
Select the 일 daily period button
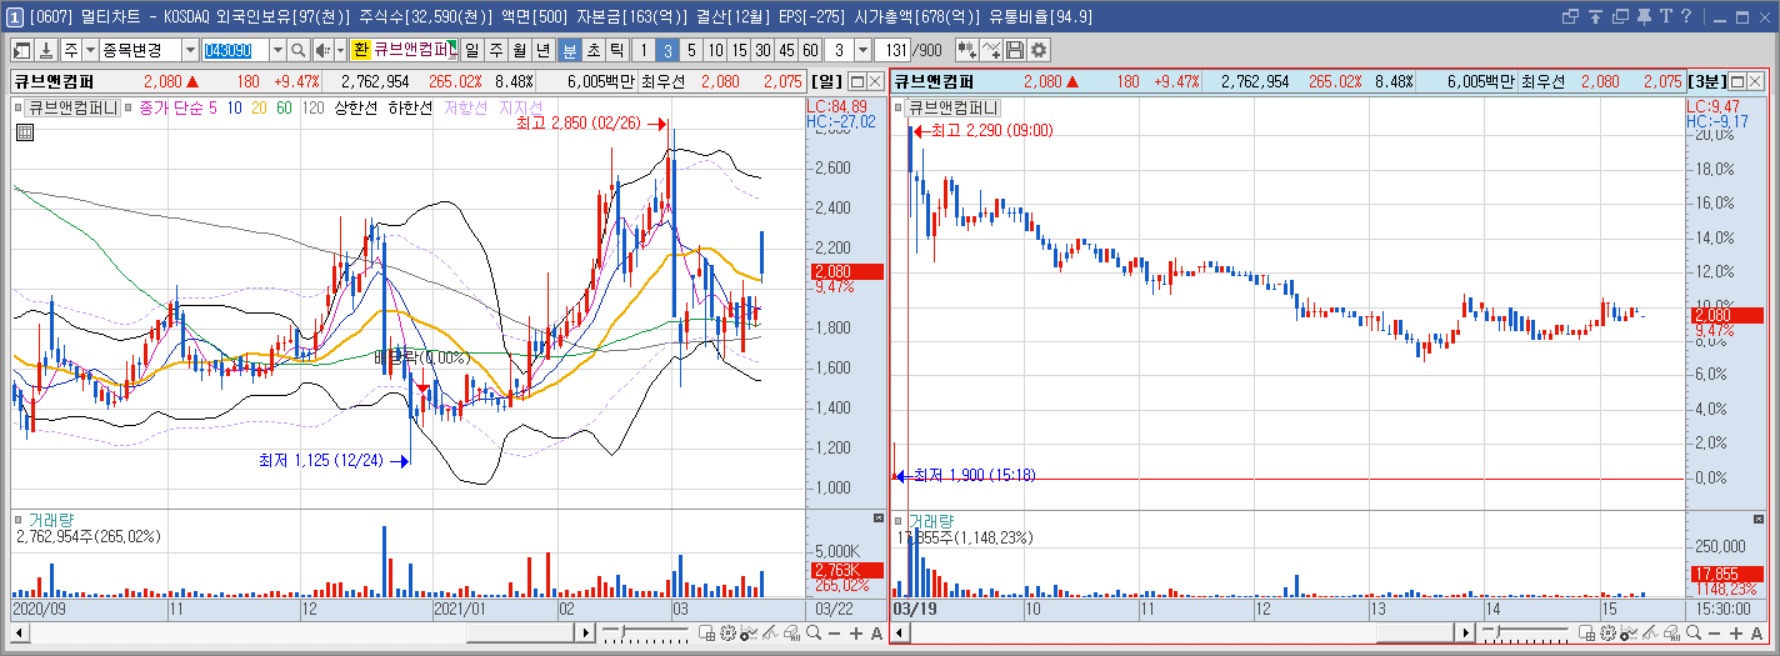click(x=472, y=50)
